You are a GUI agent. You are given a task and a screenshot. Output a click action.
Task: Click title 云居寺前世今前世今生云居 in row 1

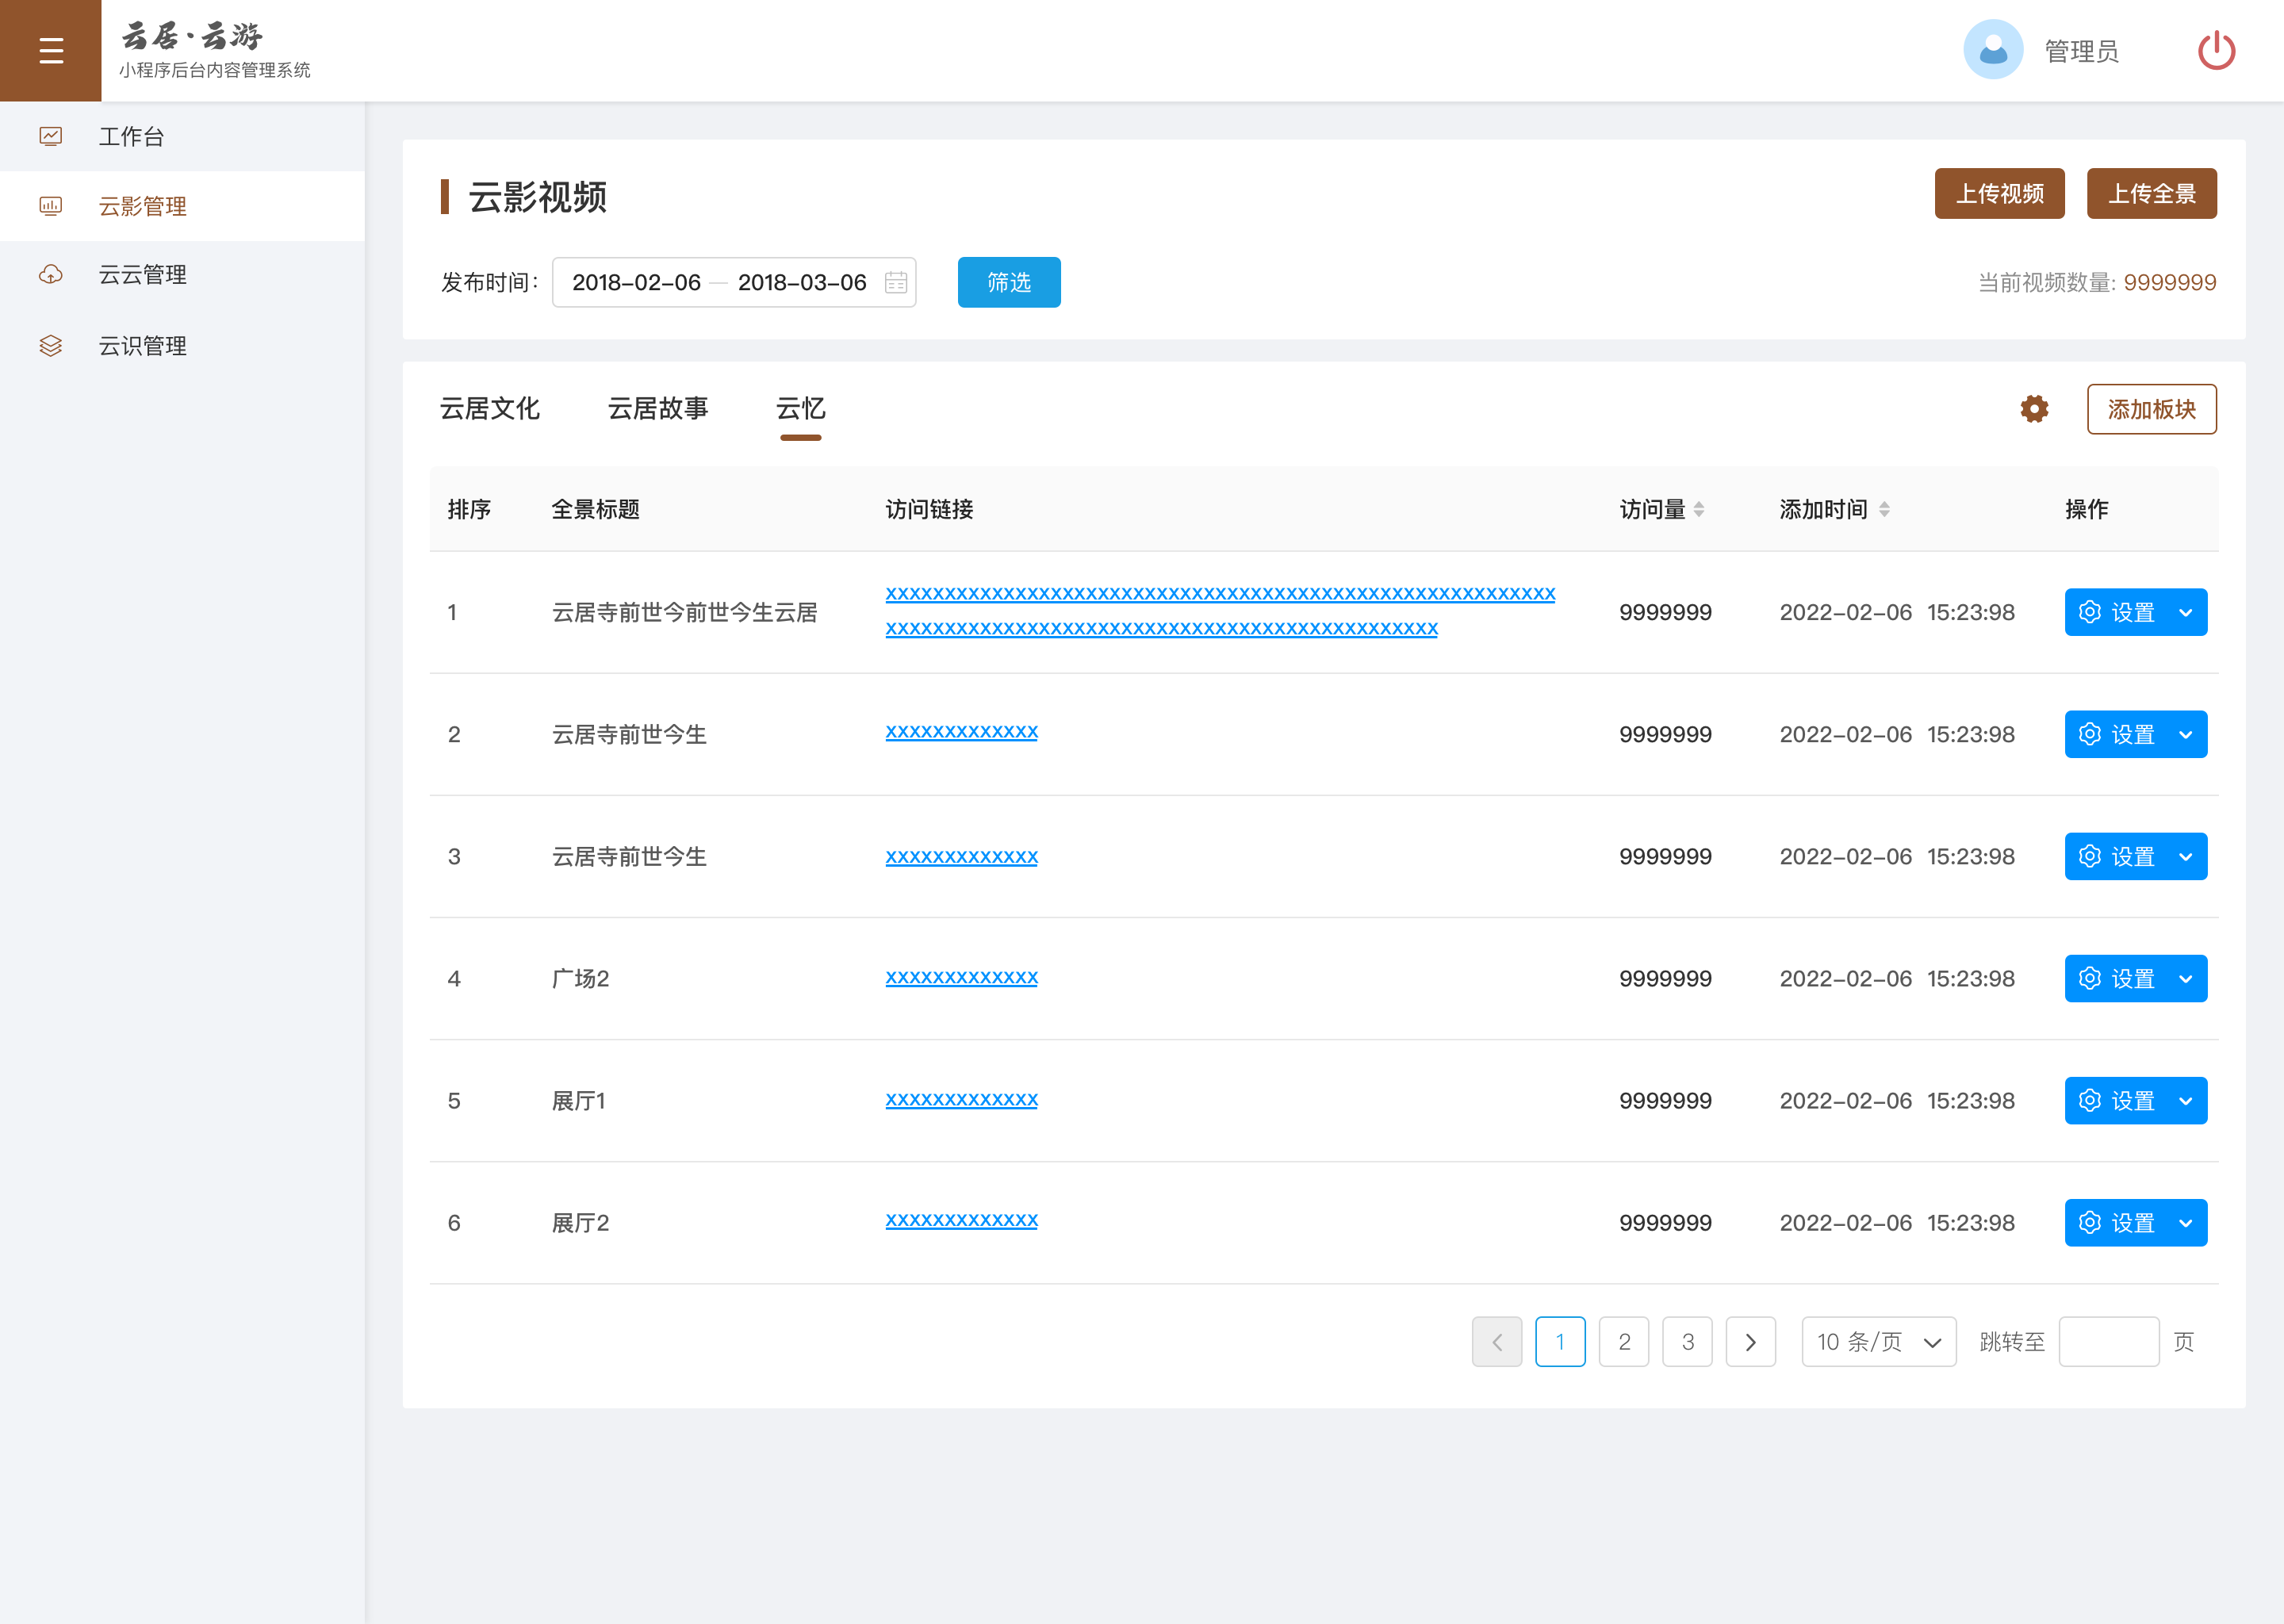(x=685, y=612)
